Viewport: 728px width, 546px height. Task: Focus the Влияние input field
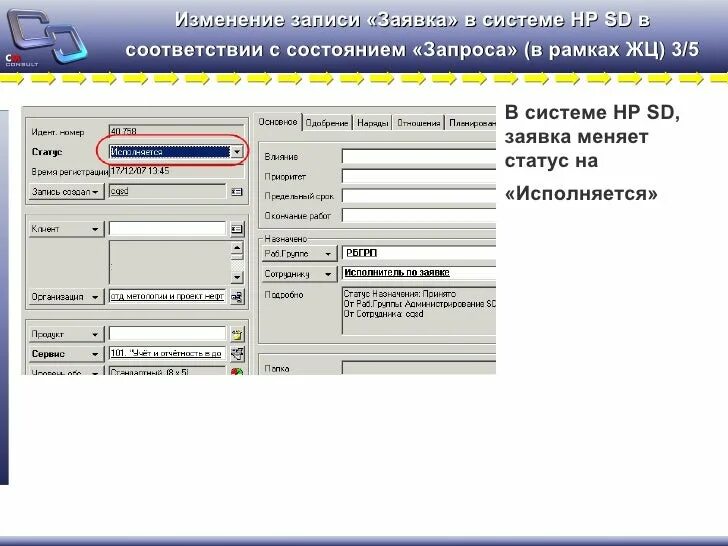(419, 156)
